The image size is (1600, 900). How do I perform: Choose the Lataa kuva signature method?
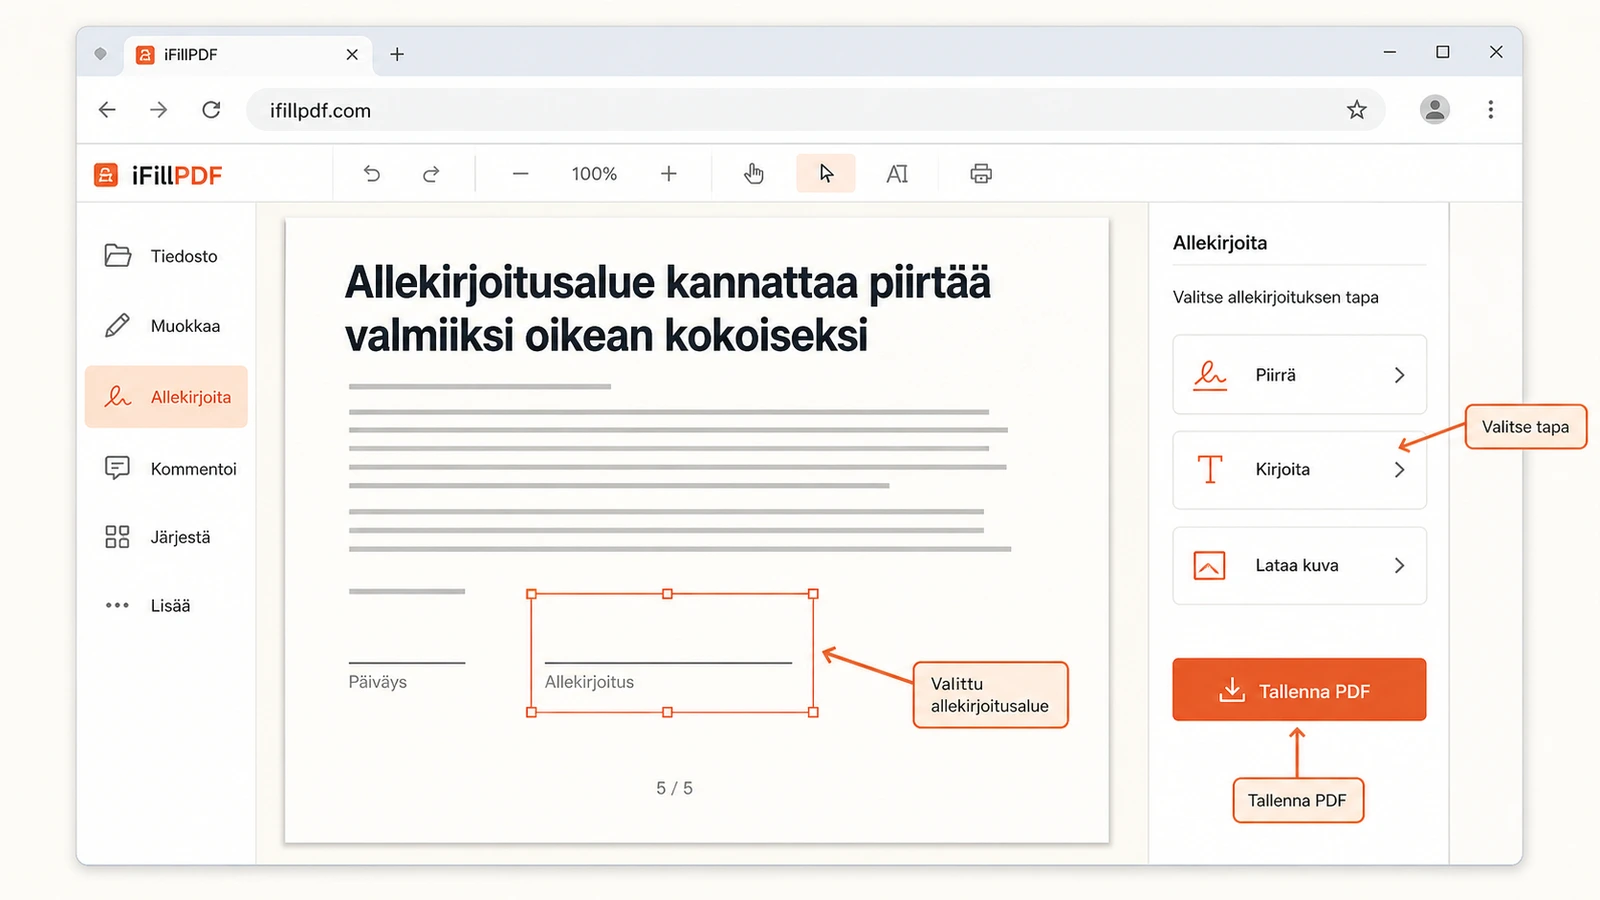pos(1299,565)
